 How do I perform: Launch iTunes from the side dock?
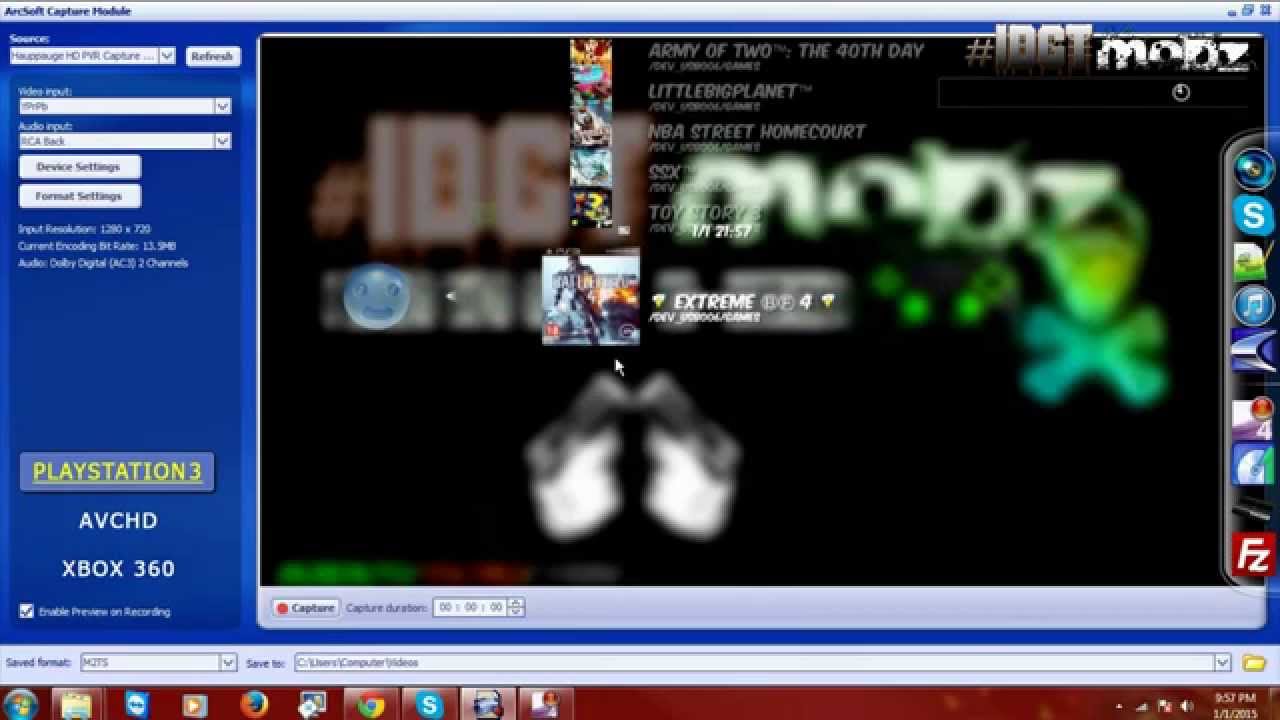click(1253, 306)
